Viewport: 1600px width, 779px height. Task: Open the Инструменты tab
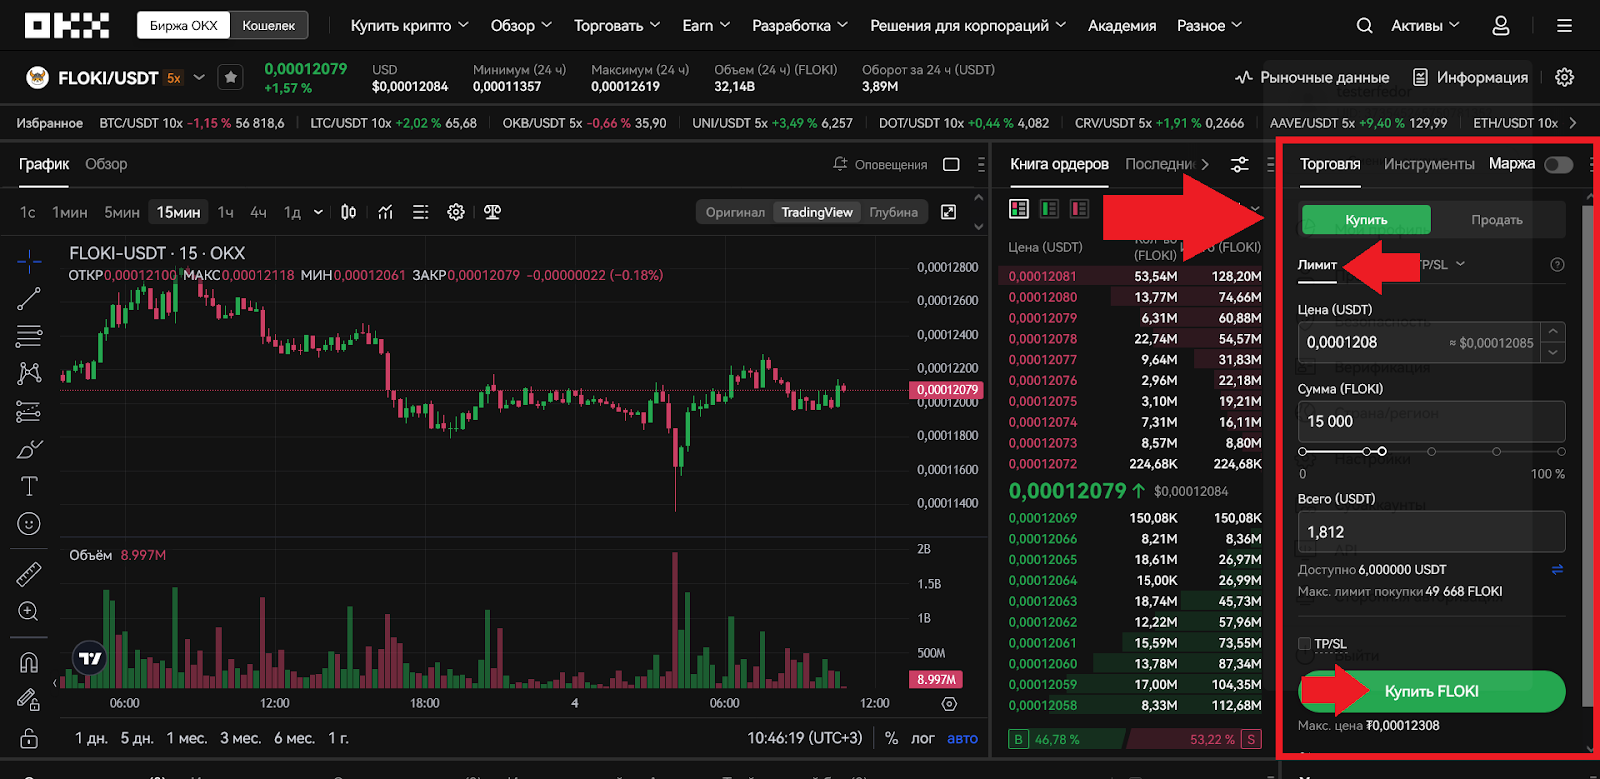(x=1429, y=164)
